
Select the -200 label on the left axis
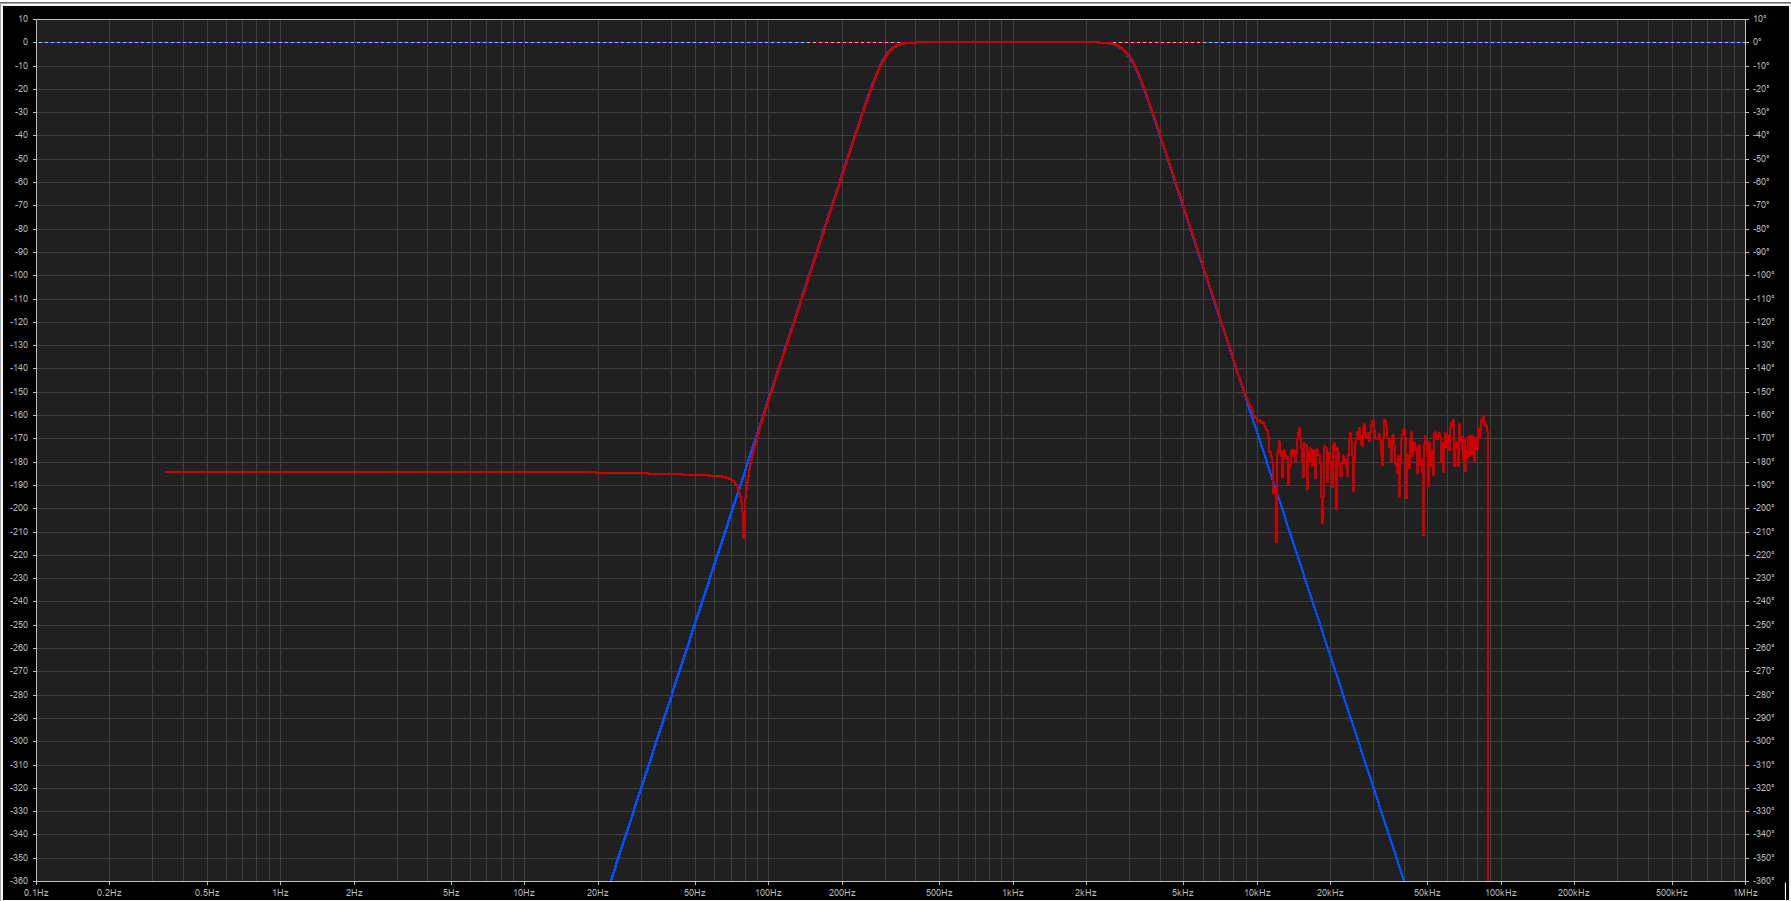tap(21, 508)
